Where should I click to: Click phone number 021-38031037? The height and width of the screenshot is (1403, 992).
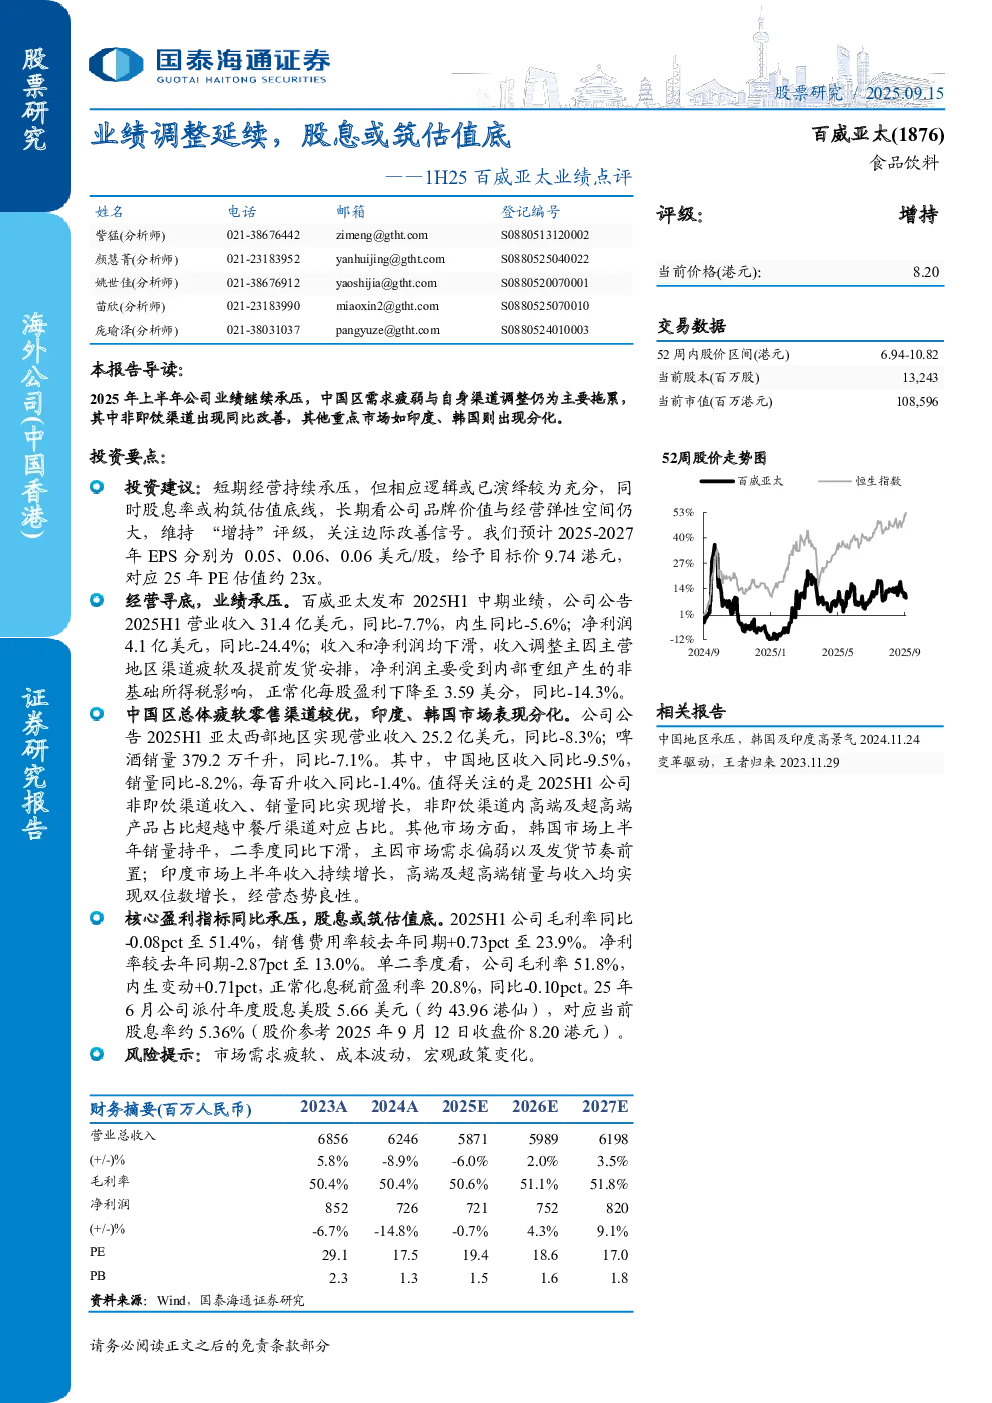click(x=263, y=330)
